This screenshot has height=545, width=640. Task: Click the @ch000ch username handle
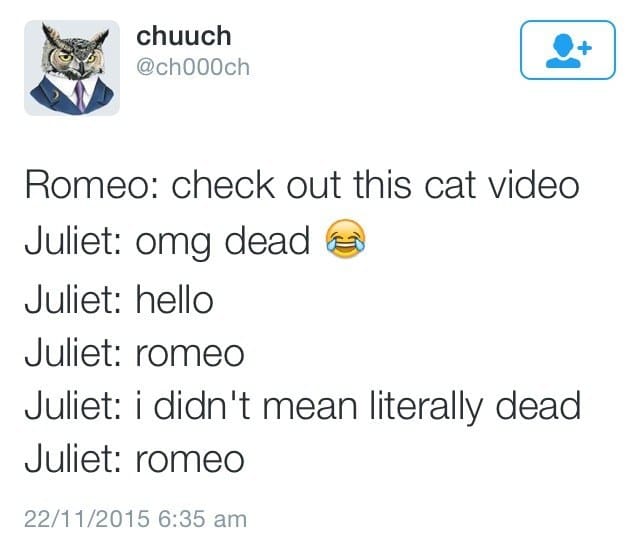point(193,67)
